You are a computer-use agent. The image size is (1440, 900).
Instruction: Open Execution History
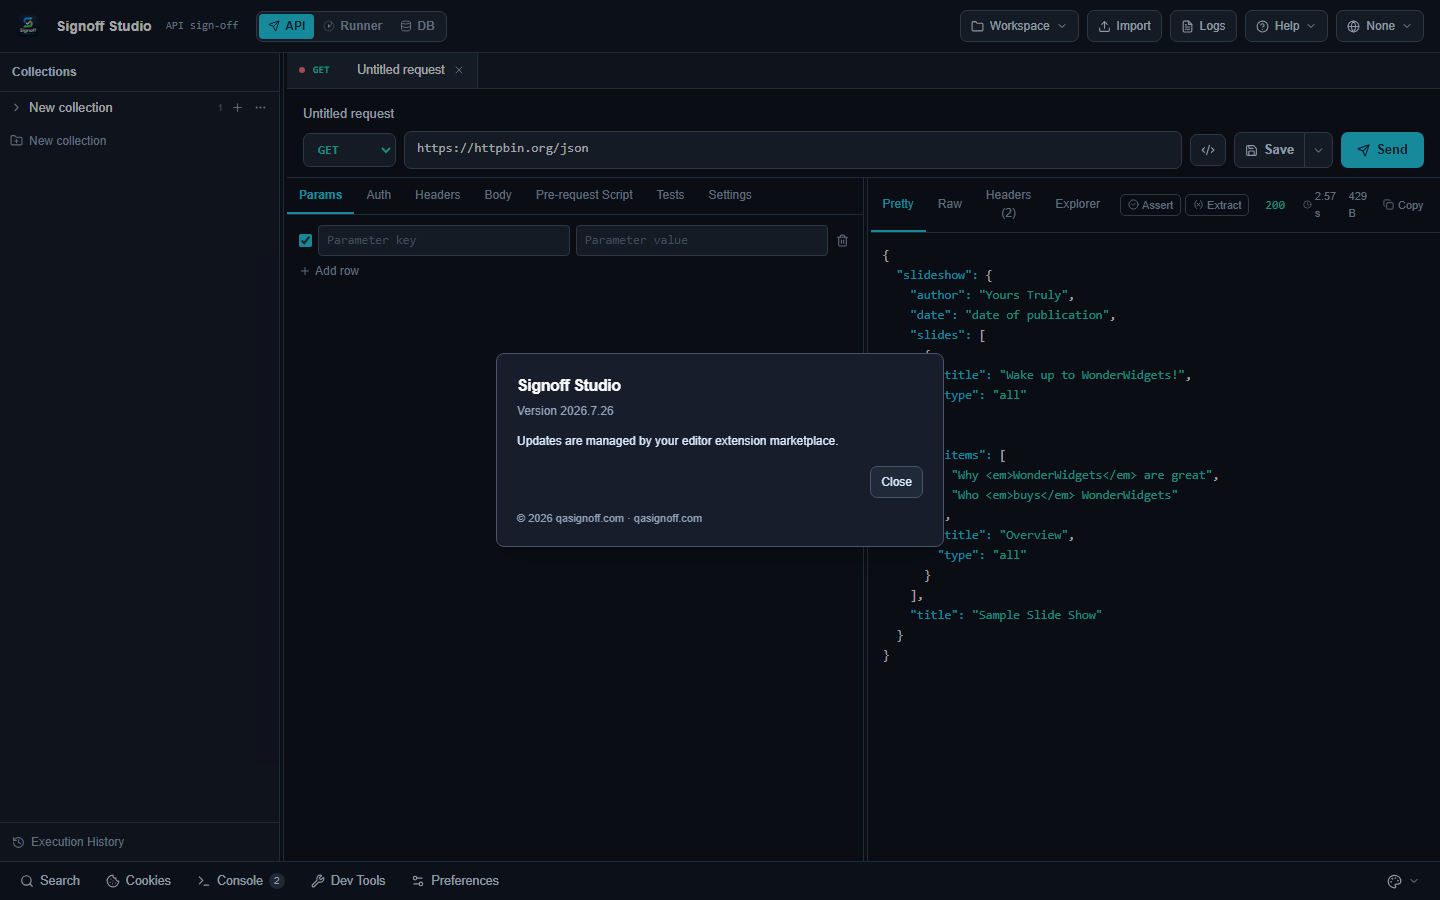pyautogui.click(x=68, y=842)
